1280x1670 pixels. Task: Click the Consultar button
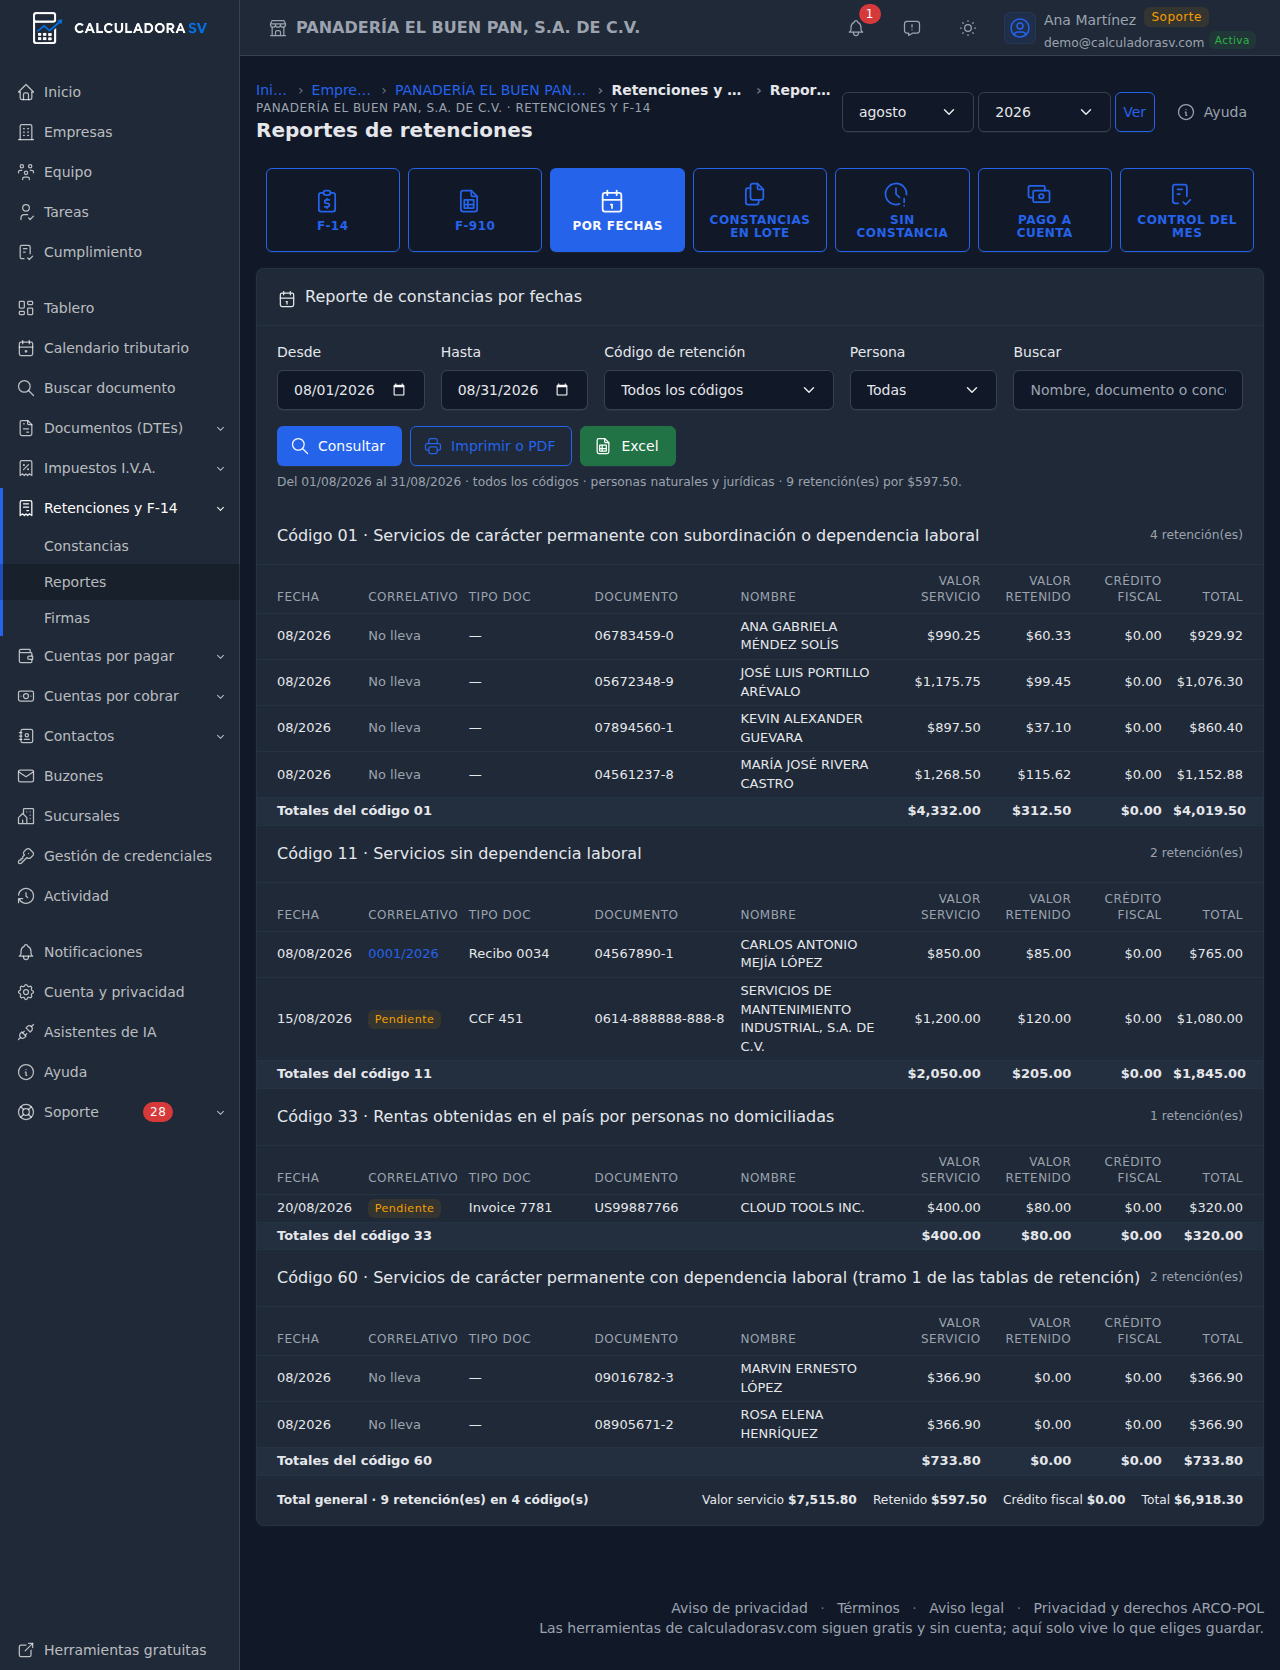click(x=339, y=446)
